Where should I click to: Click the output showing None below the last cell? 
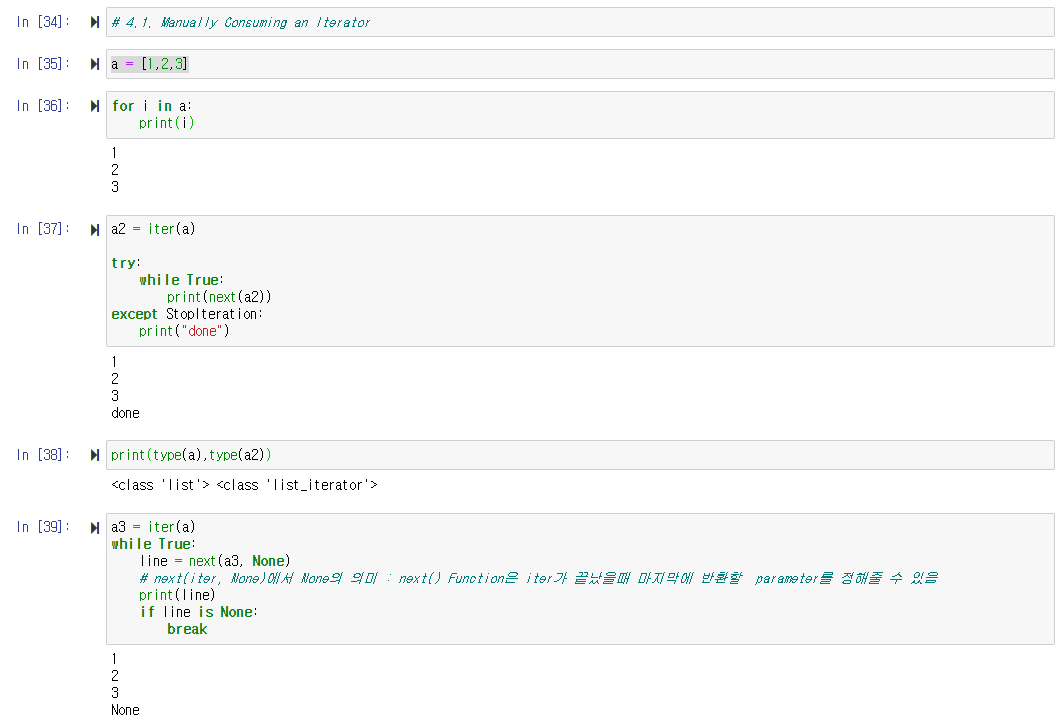[x=124, y=709]
